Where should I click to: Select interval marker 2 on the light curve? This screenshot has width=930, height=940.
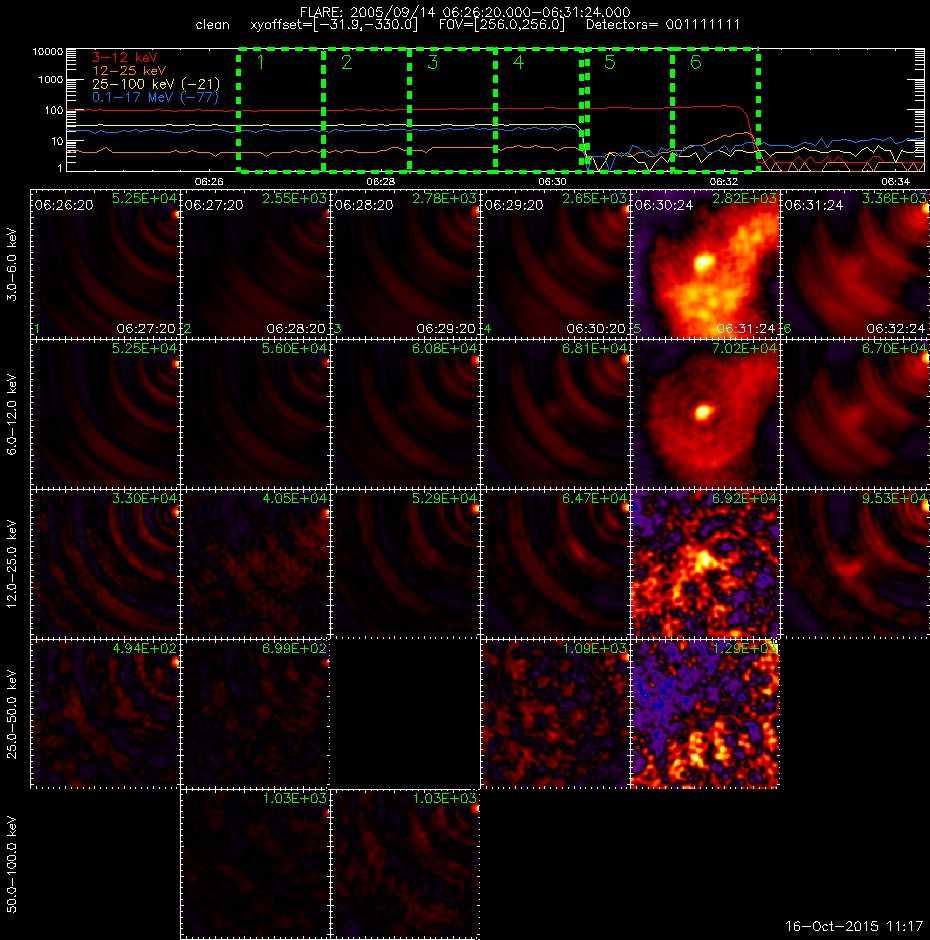347,62
